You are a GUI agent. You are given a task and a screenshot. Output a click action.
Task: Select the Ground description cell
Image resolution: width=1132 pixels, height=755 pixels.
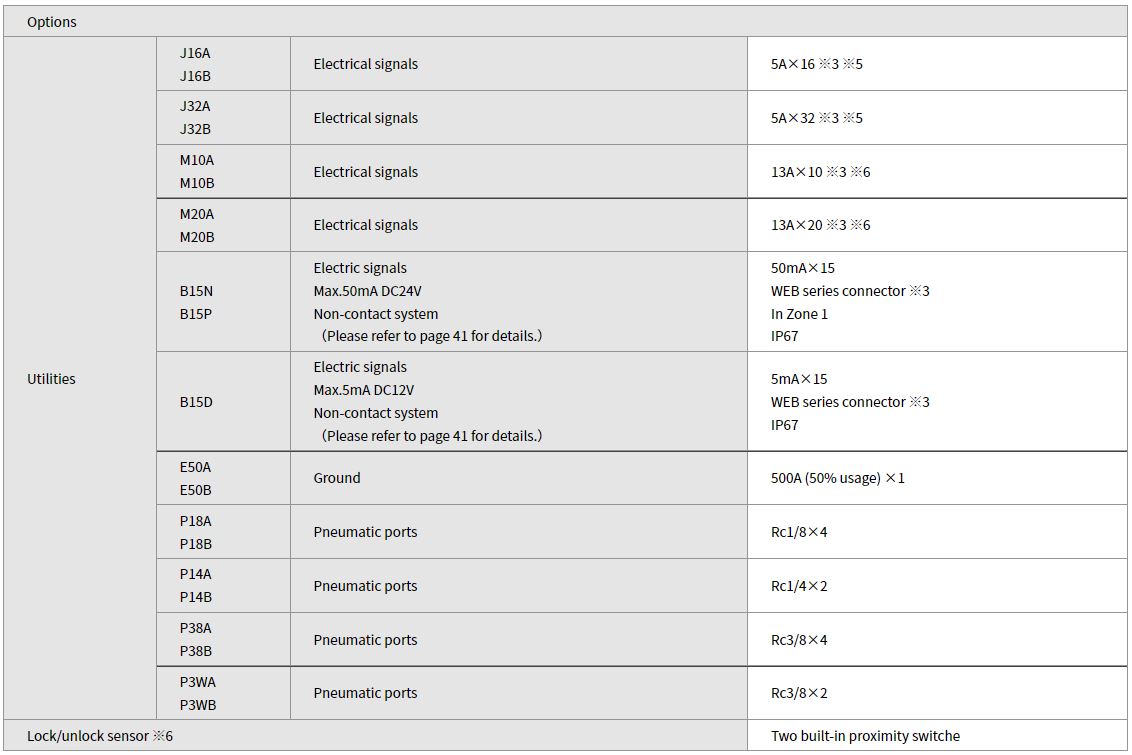tap(519, 478)
